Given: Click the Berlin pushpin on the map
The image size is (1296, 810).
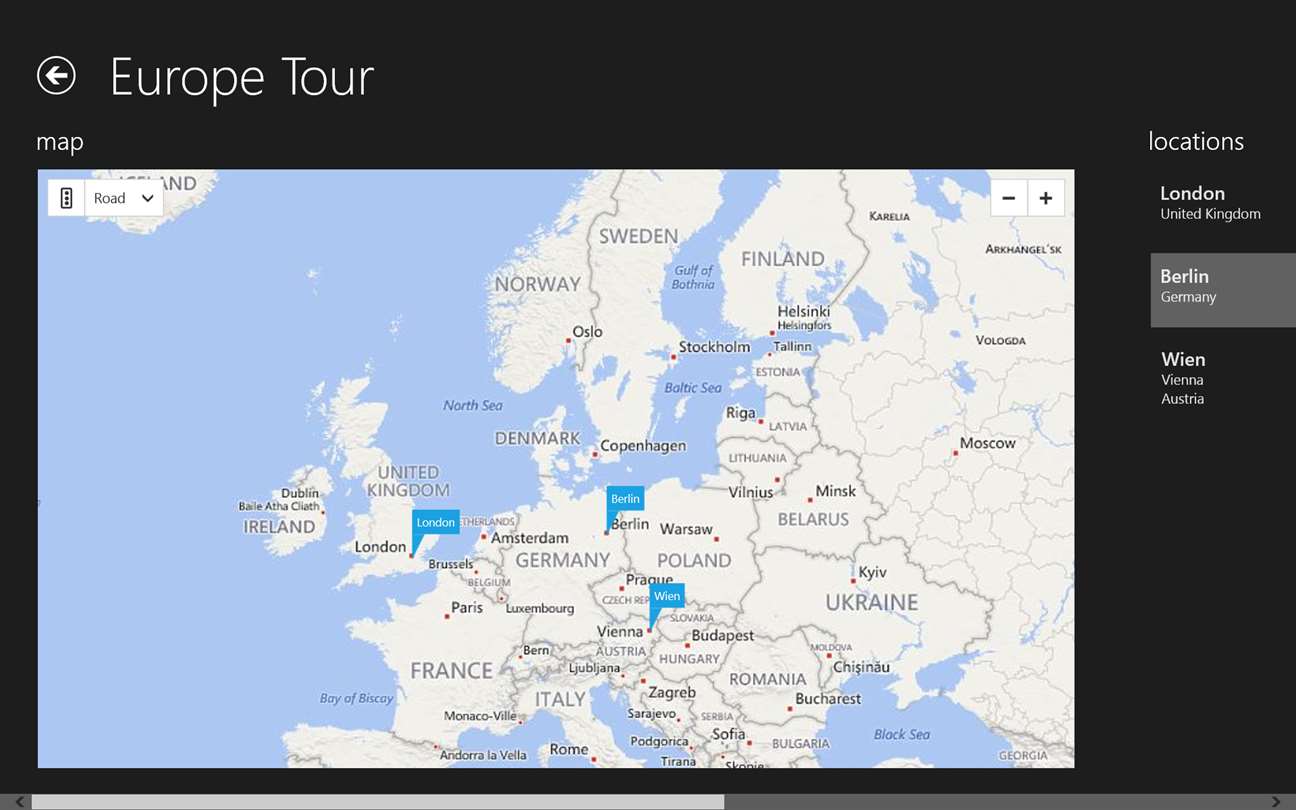Looking at the screenshot, I should tap(625, 499).
